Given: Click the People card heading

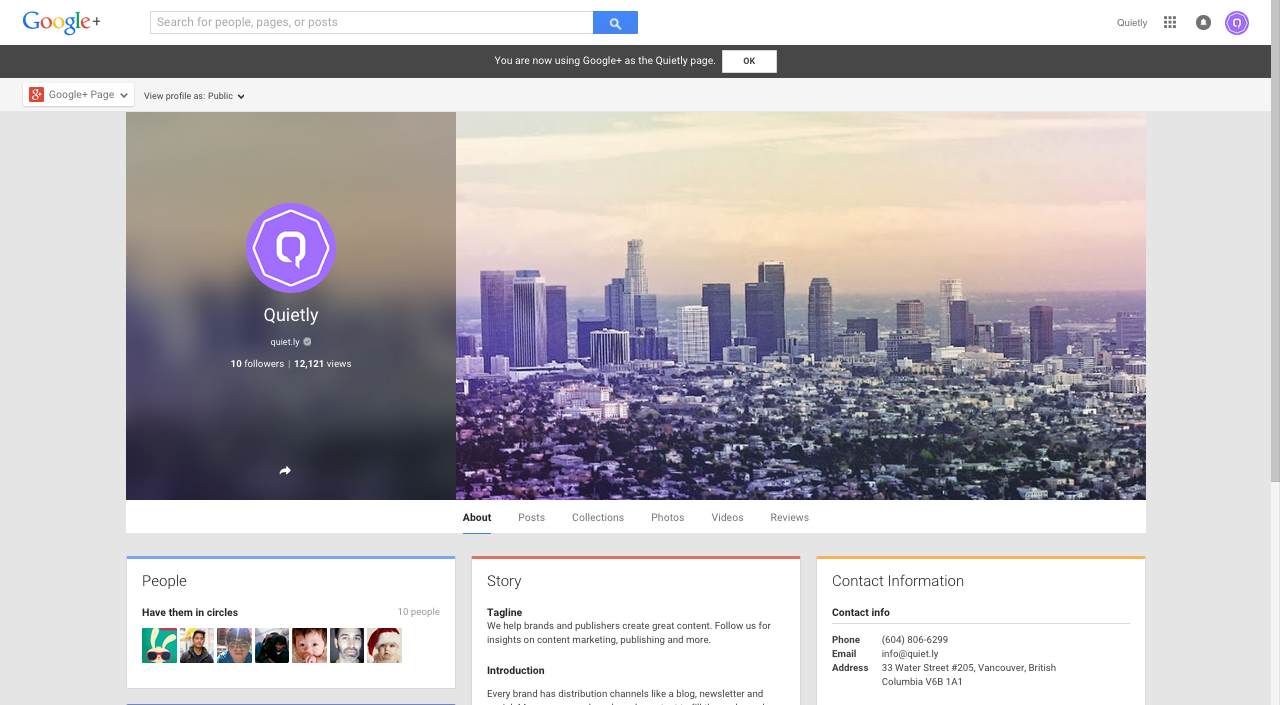Looking at the screenshot, I should pyautogui.click(x=164, y=581).
